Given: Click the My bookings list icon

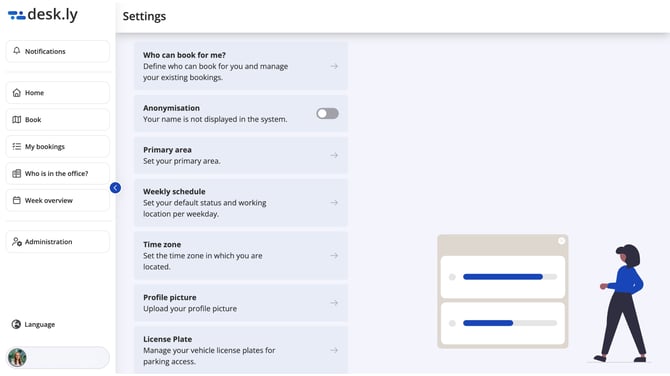Looking at the screenshot, I should point(17,147).
